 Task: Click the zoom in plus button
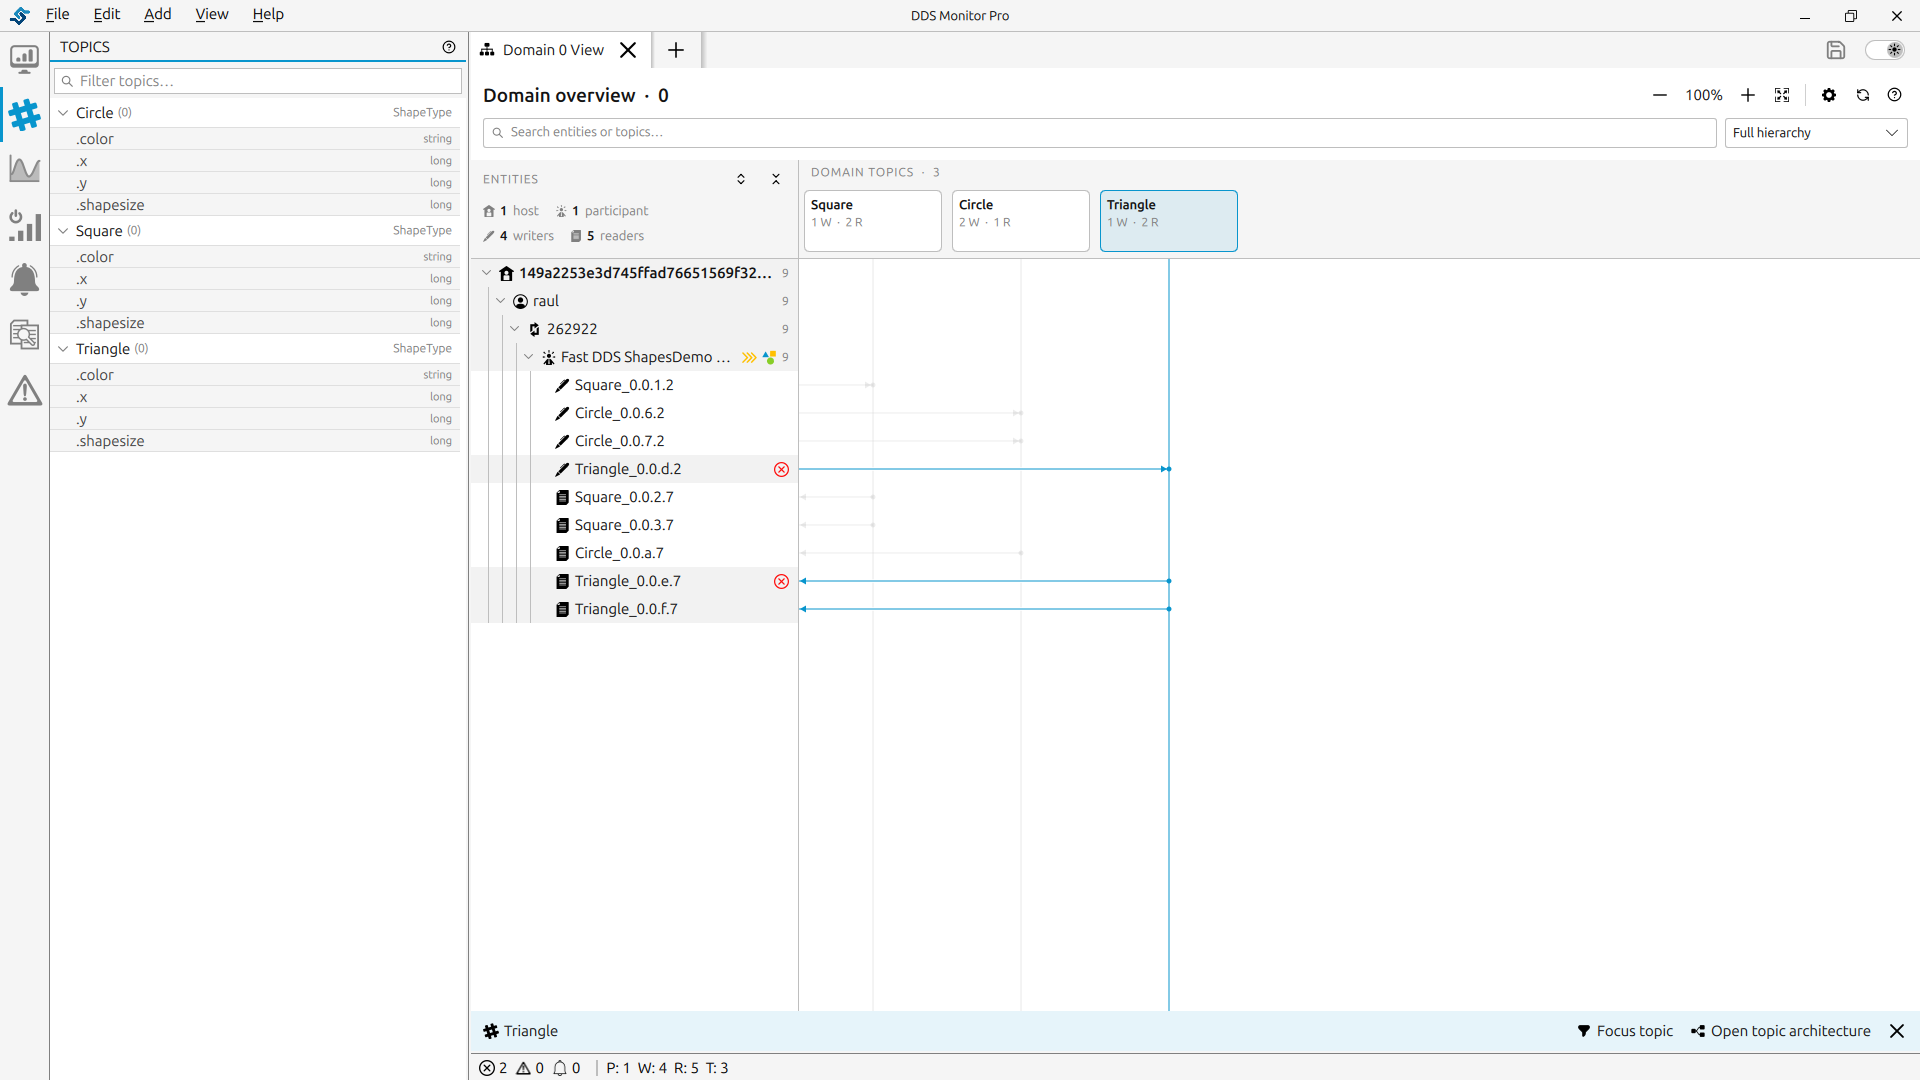(1748, 95)
